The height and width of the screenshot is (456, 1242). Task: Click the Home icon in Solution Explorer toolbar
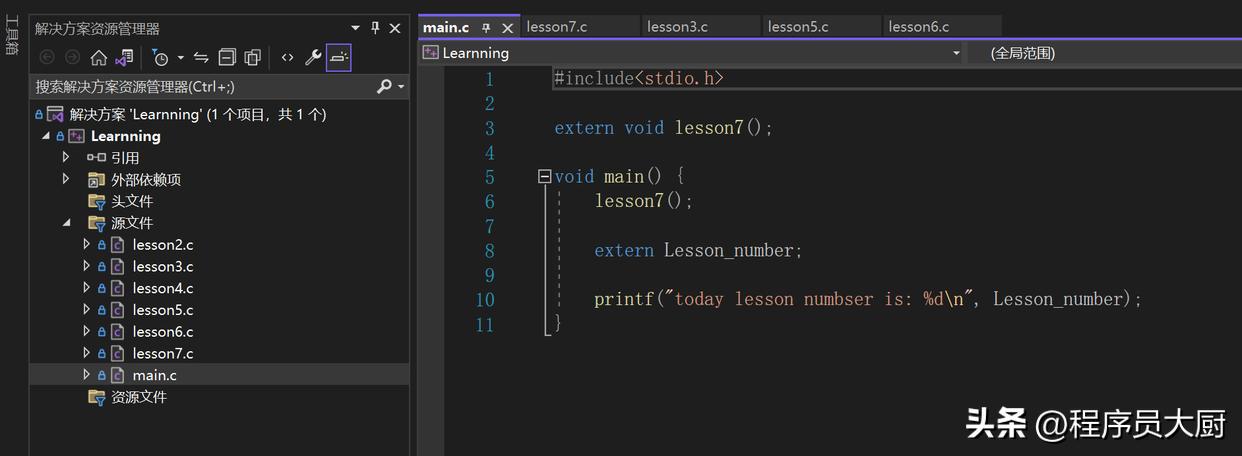click(98, 58)
